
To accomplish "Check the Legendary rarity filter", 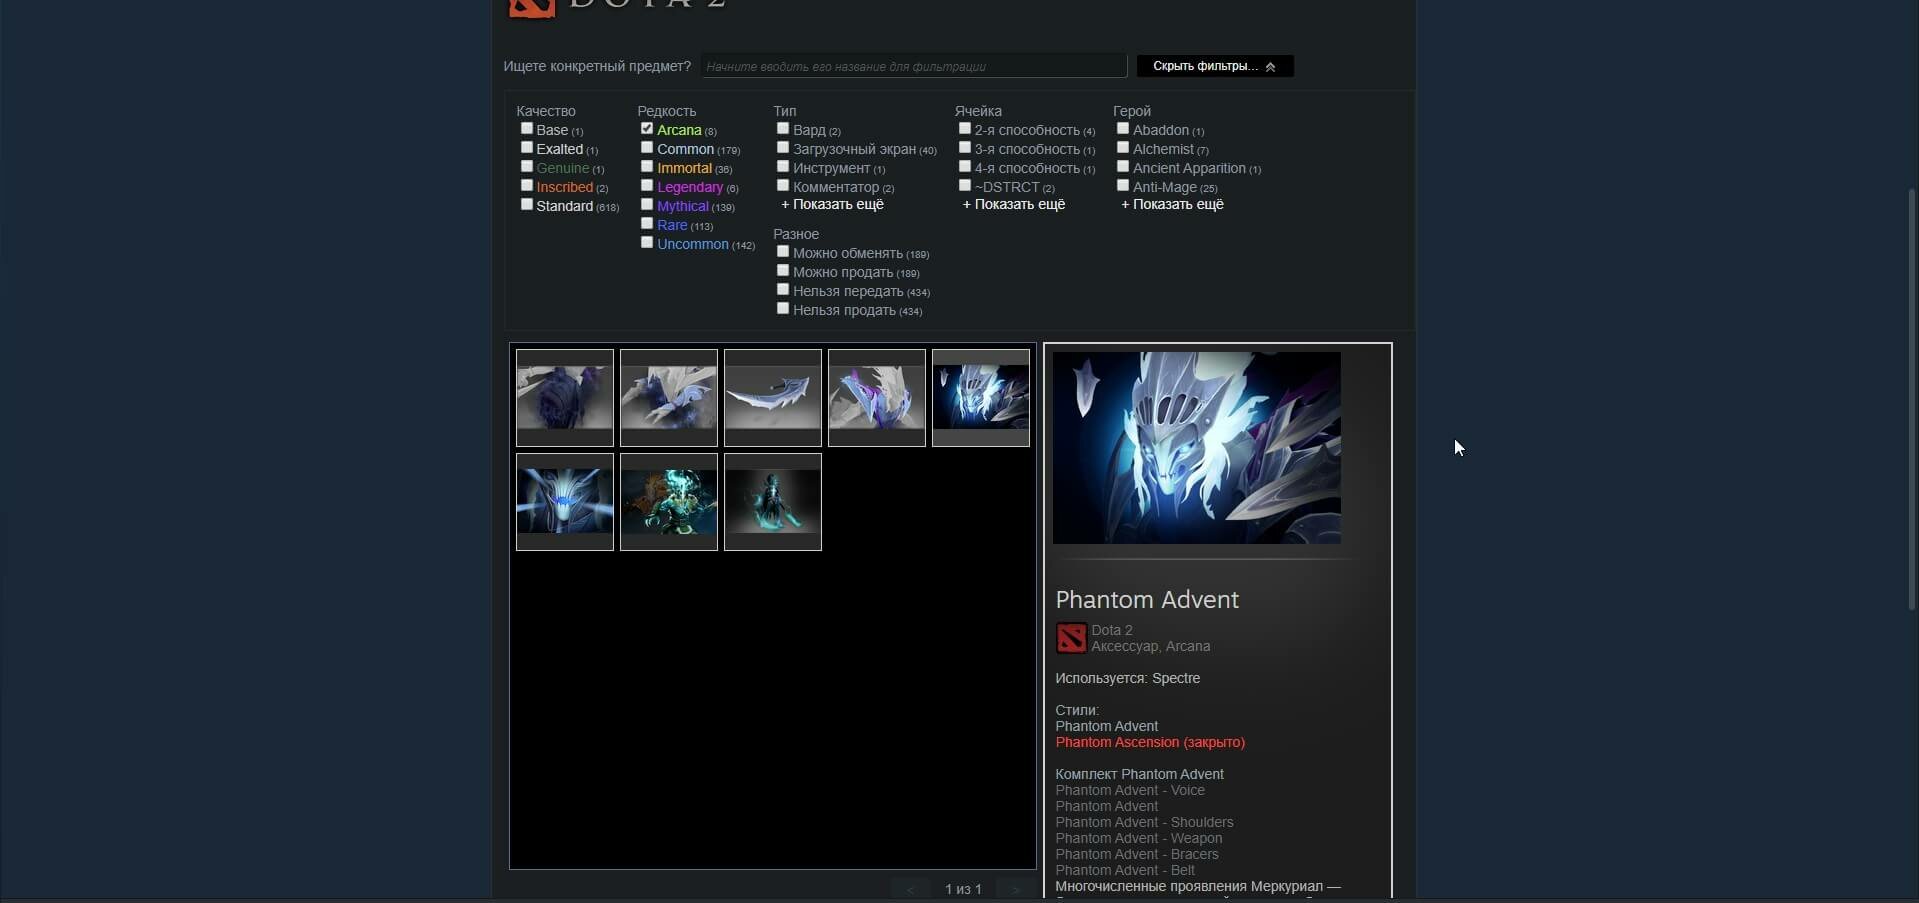I will [647, 186].
